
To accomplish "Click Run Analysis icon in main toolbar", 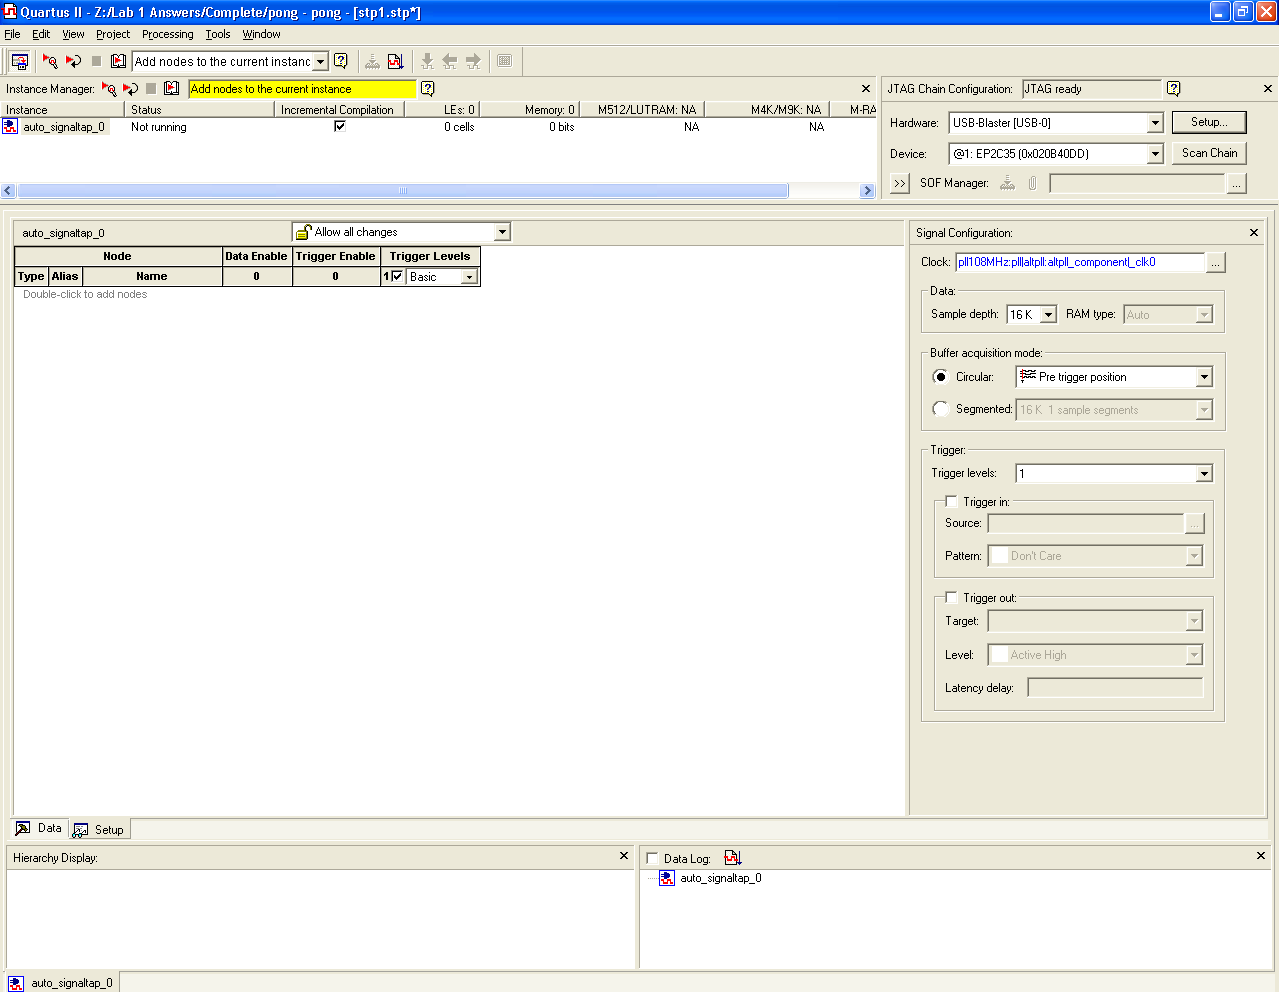I will click(50, 61).
